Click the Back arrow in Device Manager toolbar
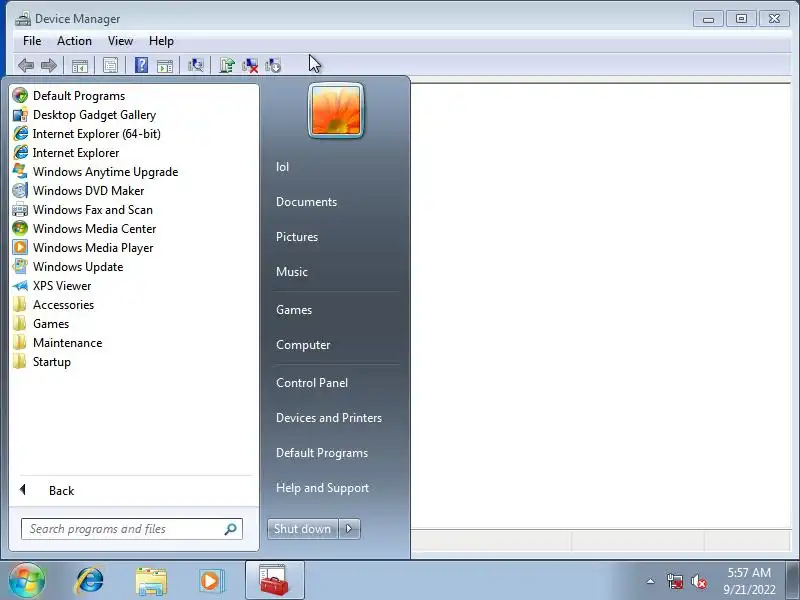800x600 pixels. coord(26,65)
